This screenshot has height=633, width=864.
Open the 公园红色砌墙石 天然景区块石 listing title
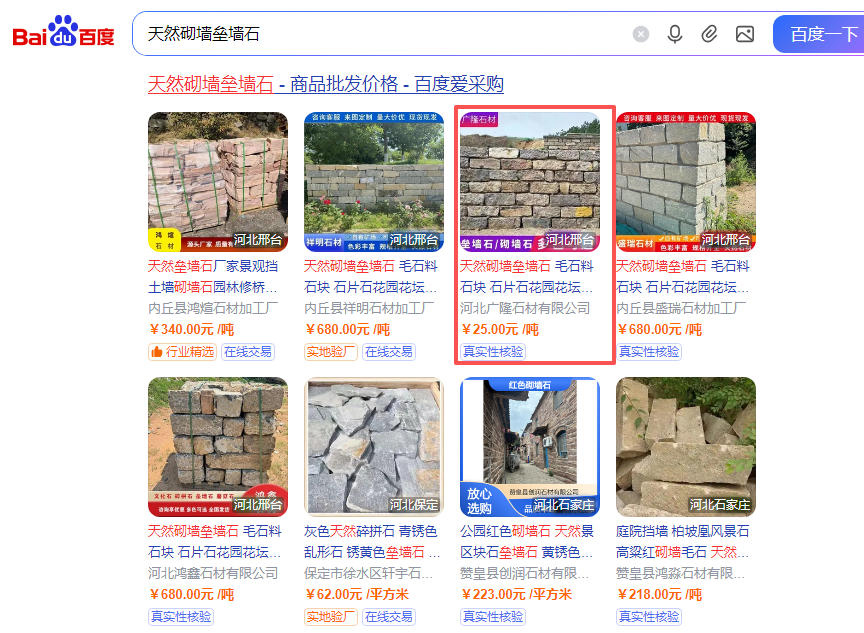click(x=526, y=542)
